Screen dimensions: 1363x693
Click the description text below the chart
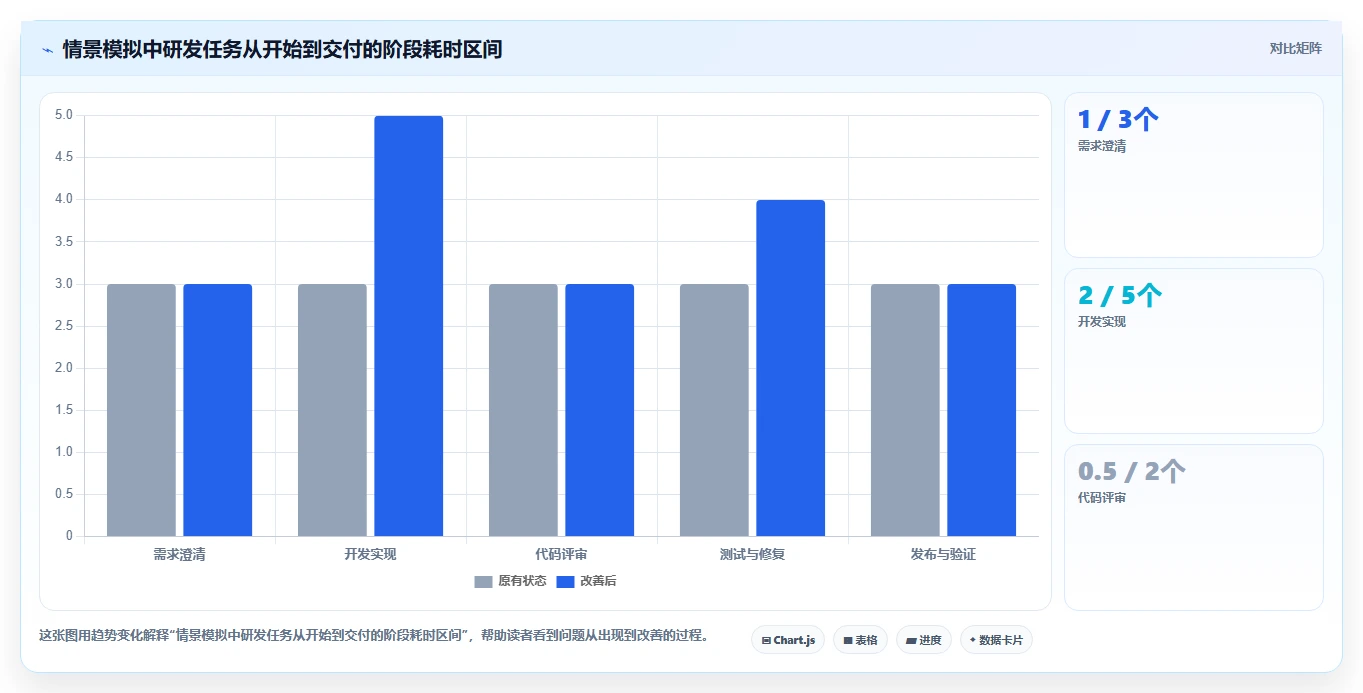(374, 635)
